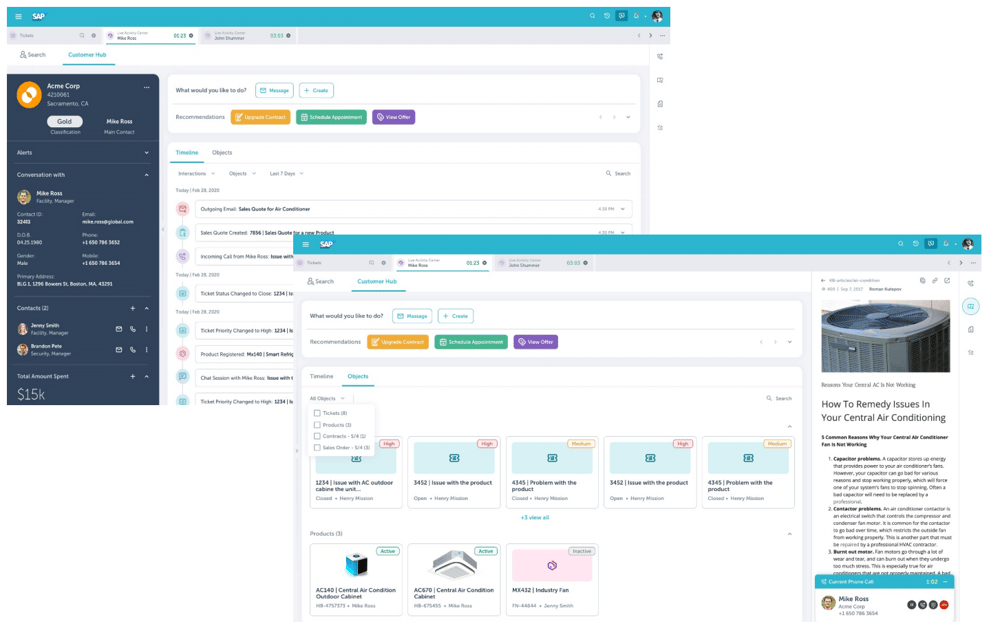This screenshot has height=639, width=1000.
Task: Click Search field in back timeline panel
Action: (x=618, y=173)
